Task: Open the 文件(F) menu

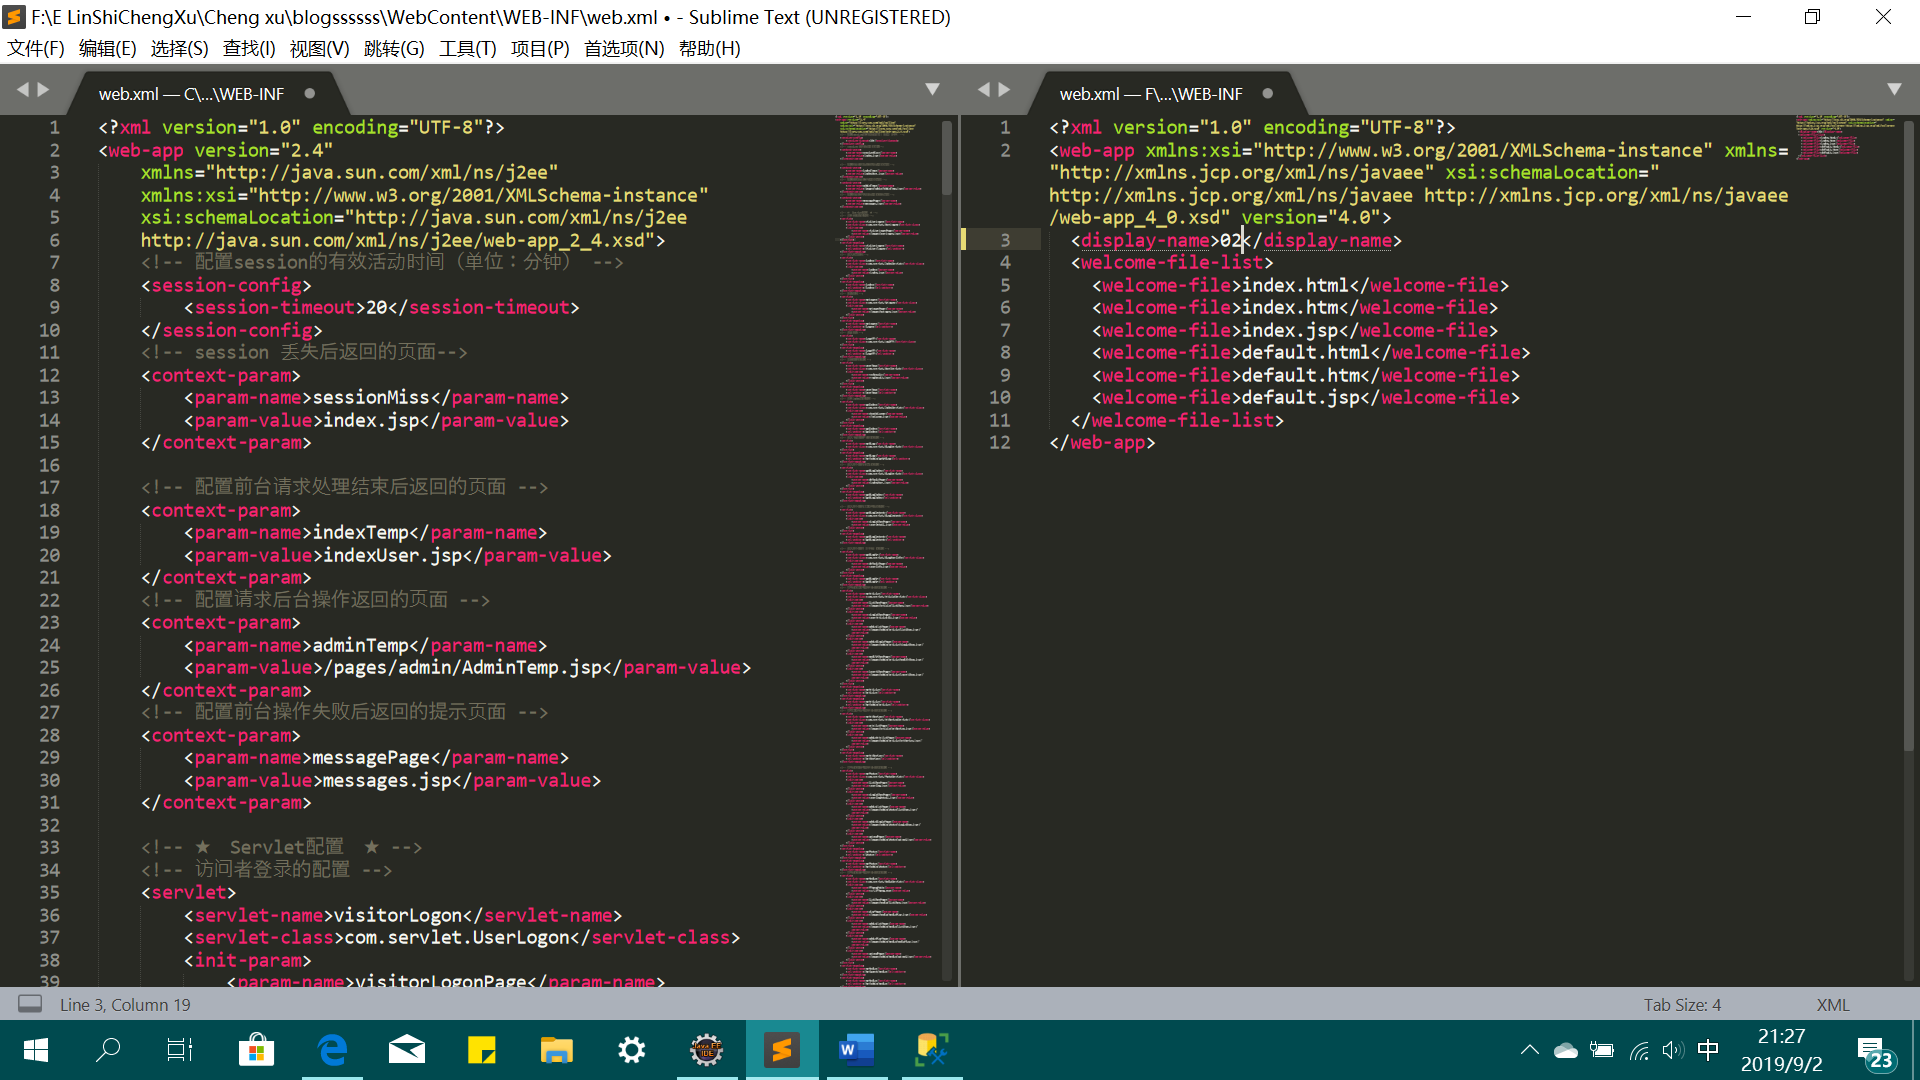Action: tap(36, 48)
